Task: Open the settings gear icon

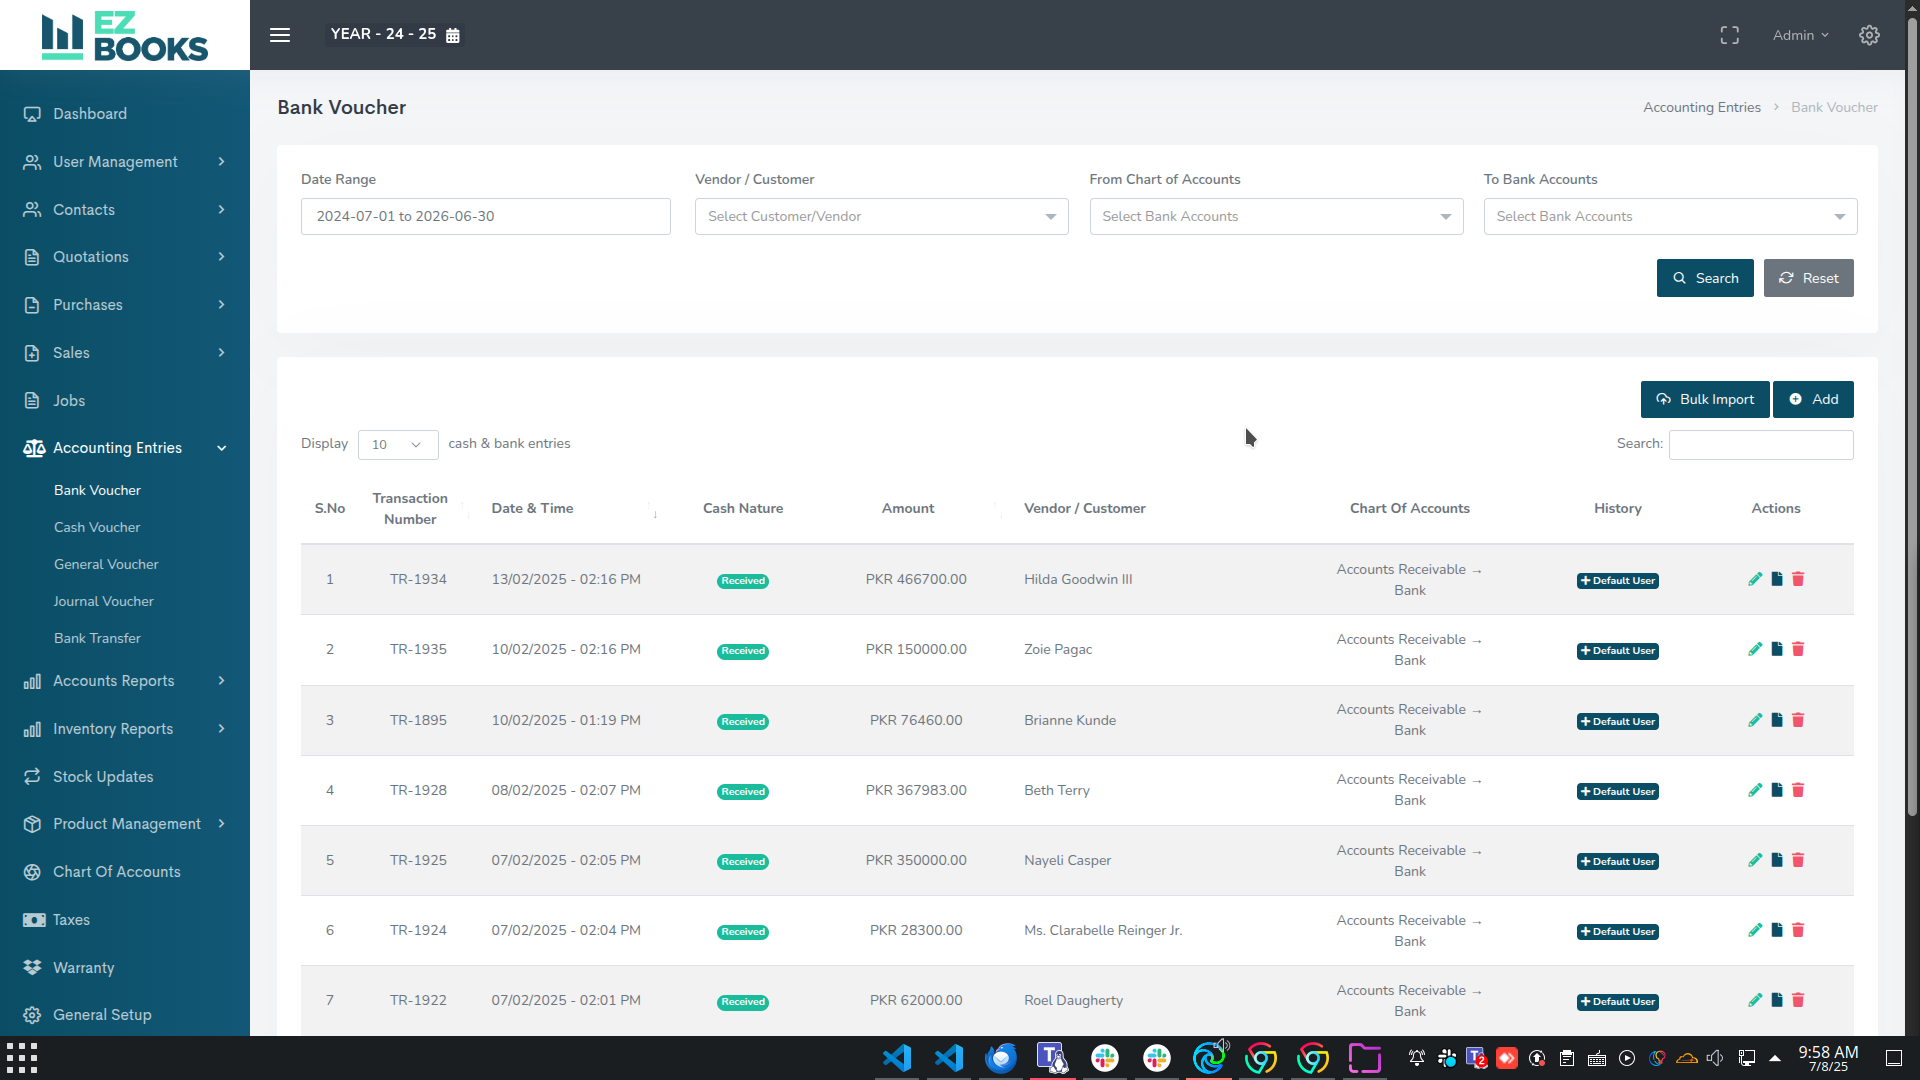Action: (1869, 35)
